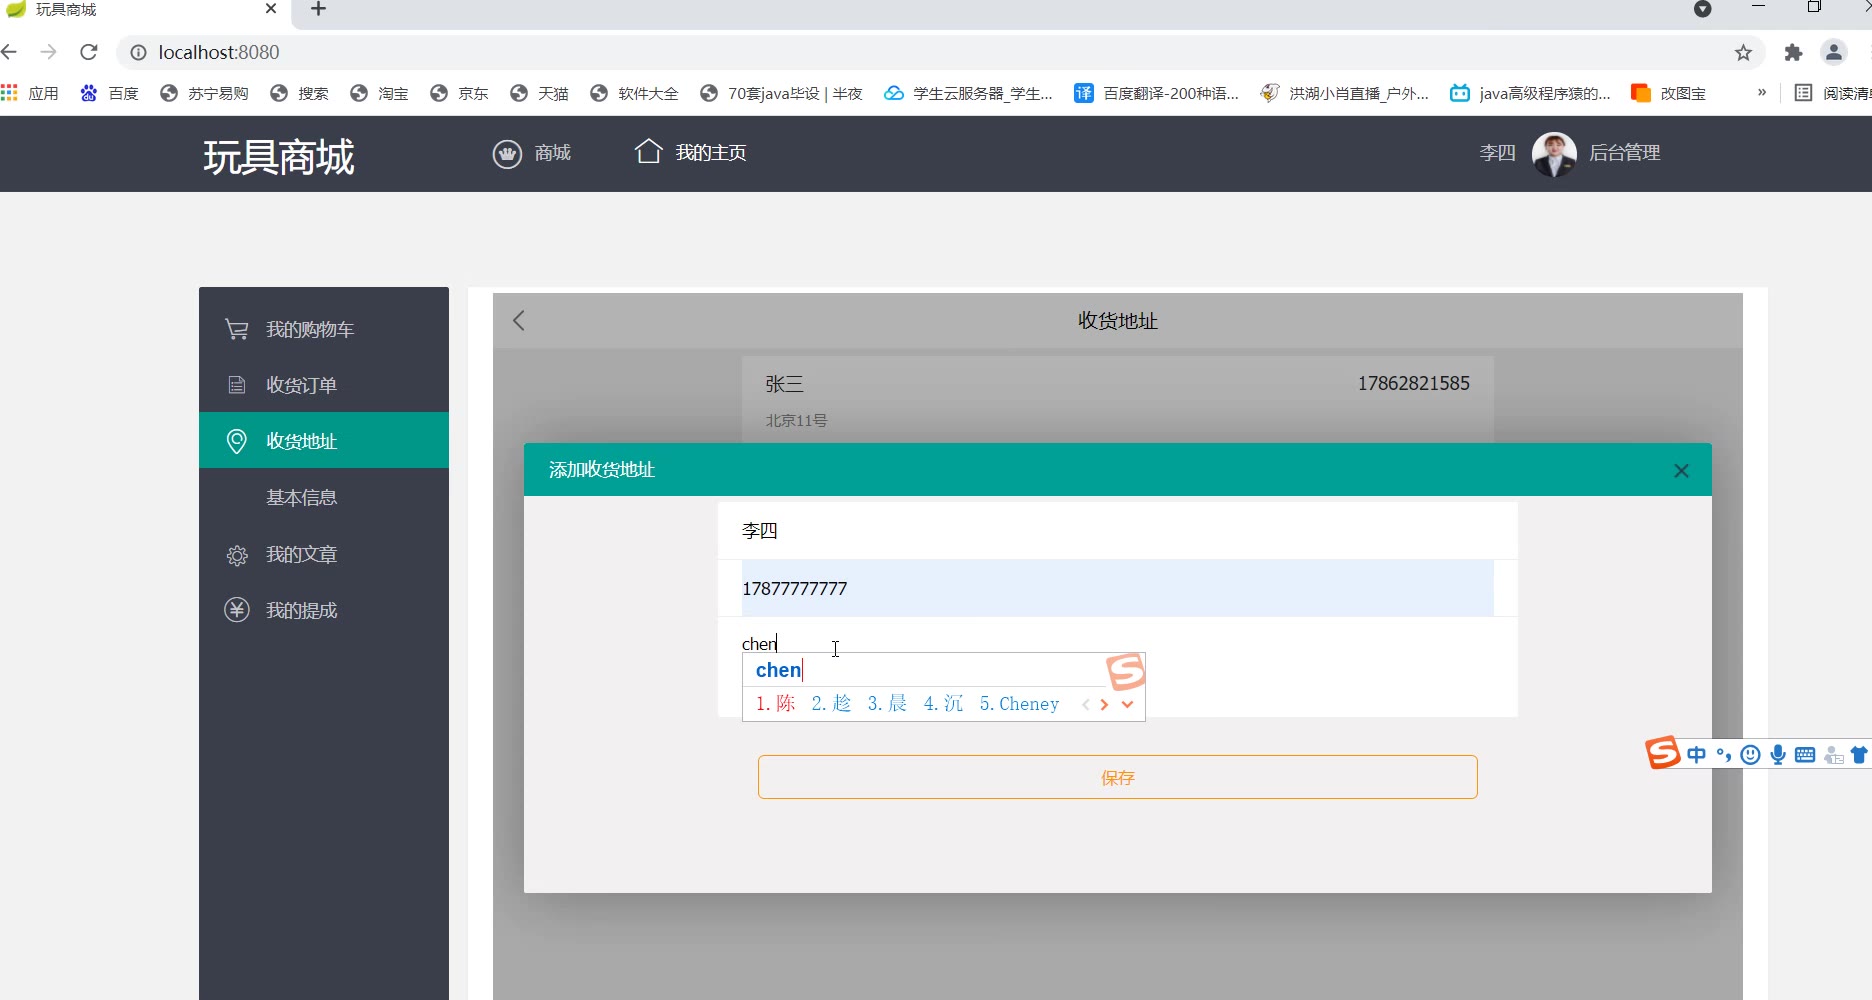Go to next page of IME candidates
The image size is (1872, 1000).
tap(1104, 704)
